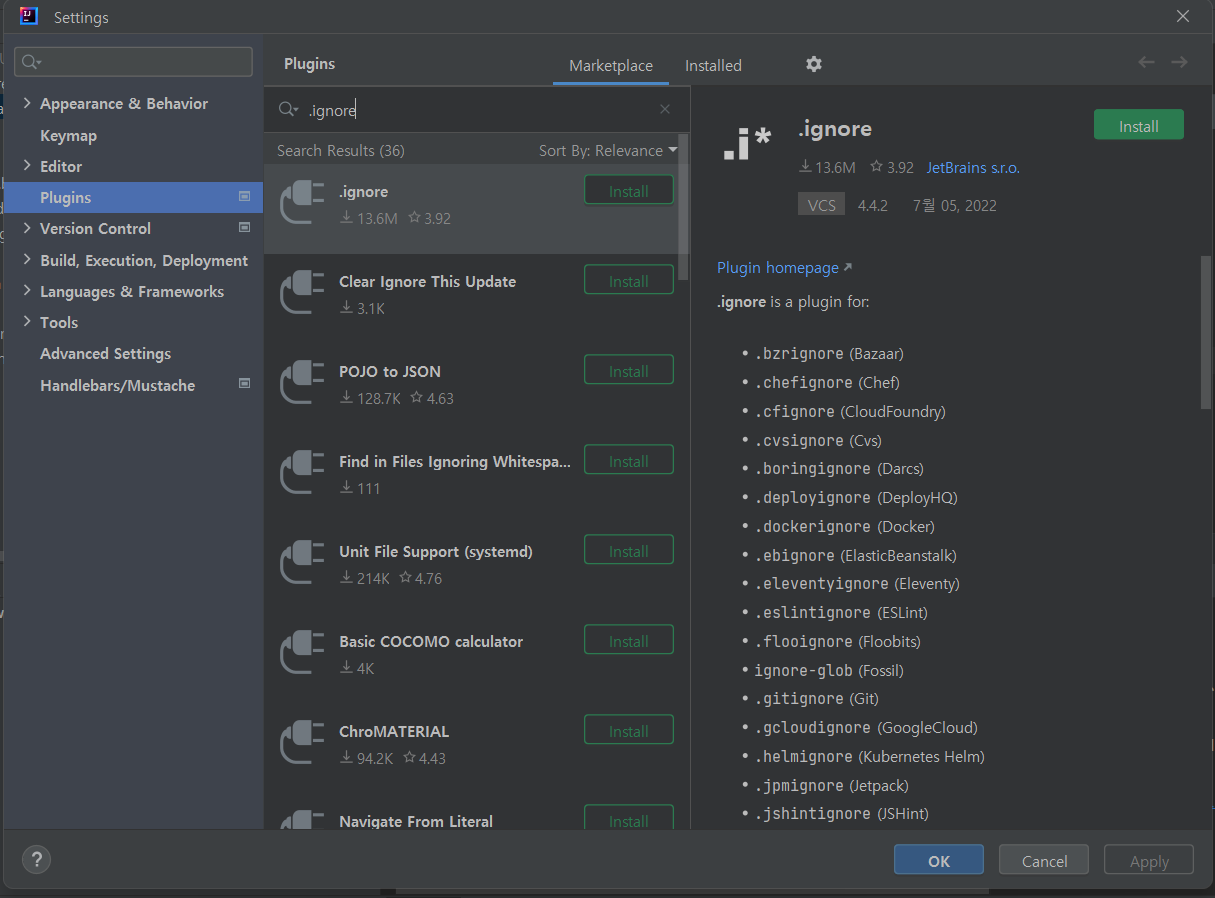
Task: Expand Build, Execution, Deployment node
Action: coord(27,260)
